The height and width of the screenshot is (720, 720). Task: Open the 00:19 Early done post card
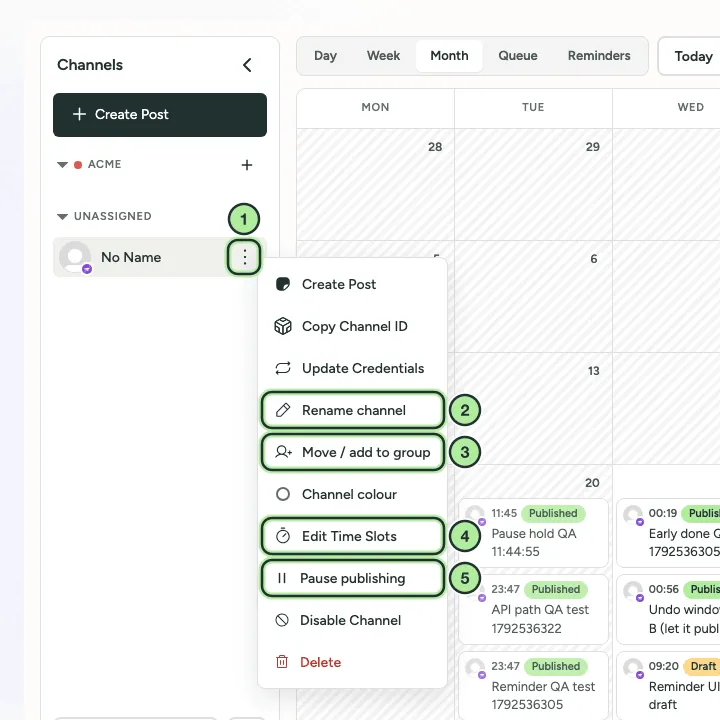[x=669, y=533]
